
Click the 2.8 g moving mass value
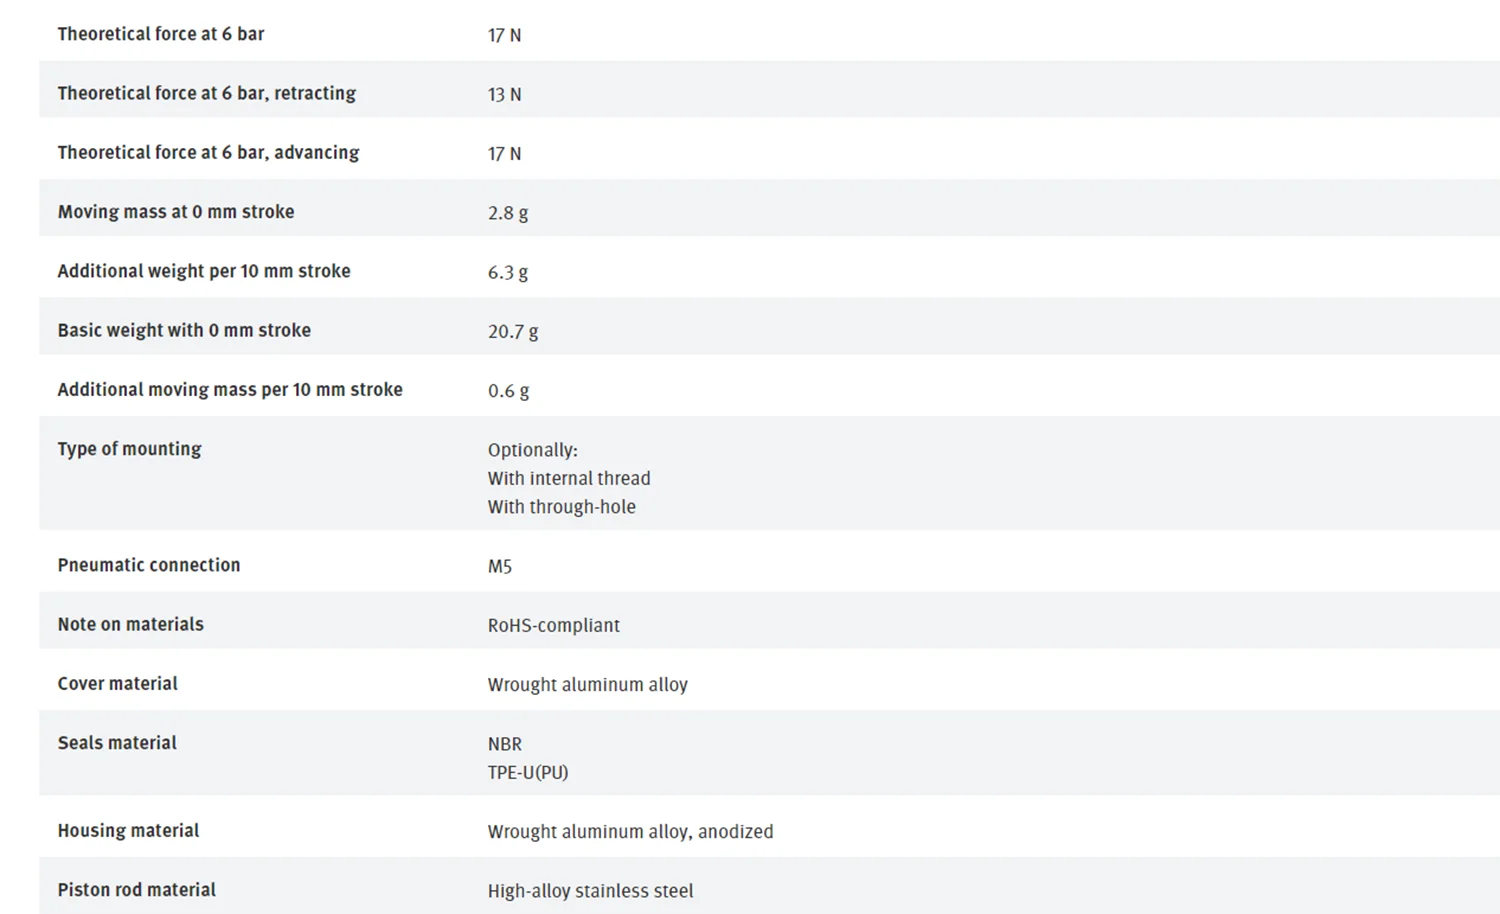tap(508, 212)
